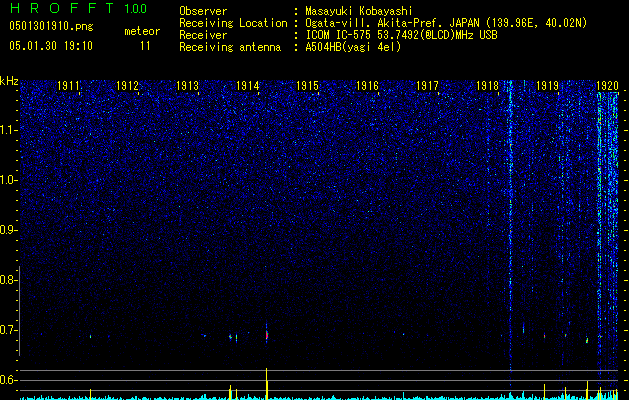Click the 1918 time axis label

pos(487,85)
